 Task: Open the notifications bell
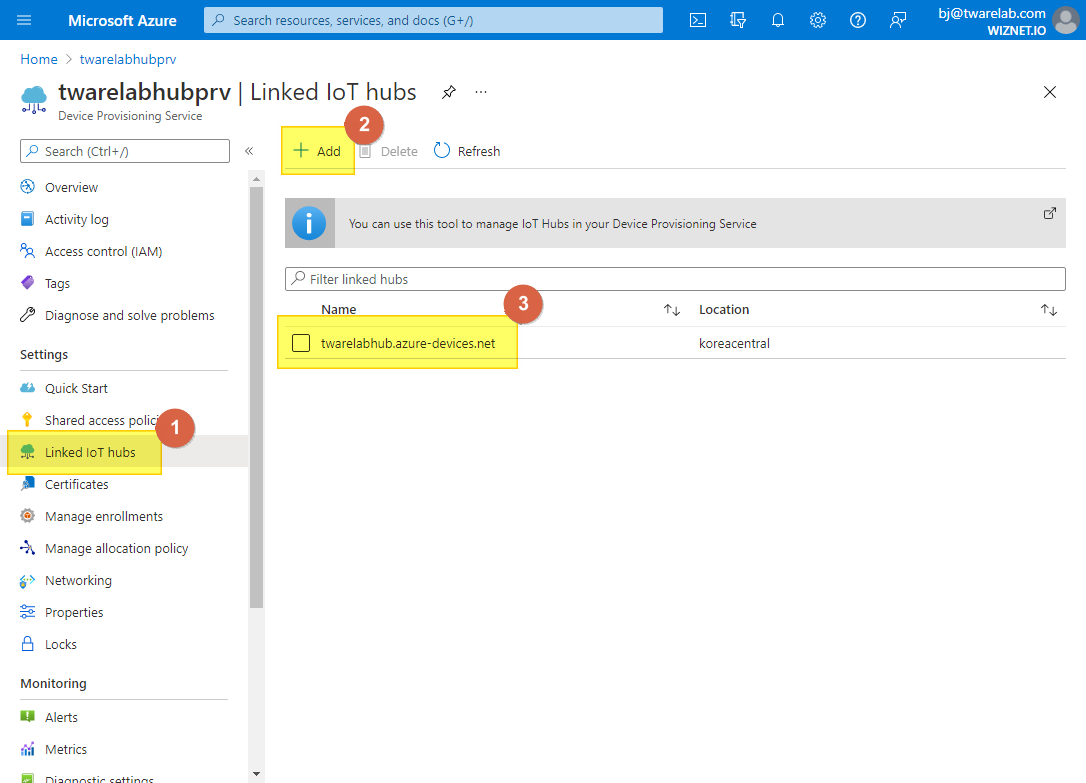[x=778, y=20]
